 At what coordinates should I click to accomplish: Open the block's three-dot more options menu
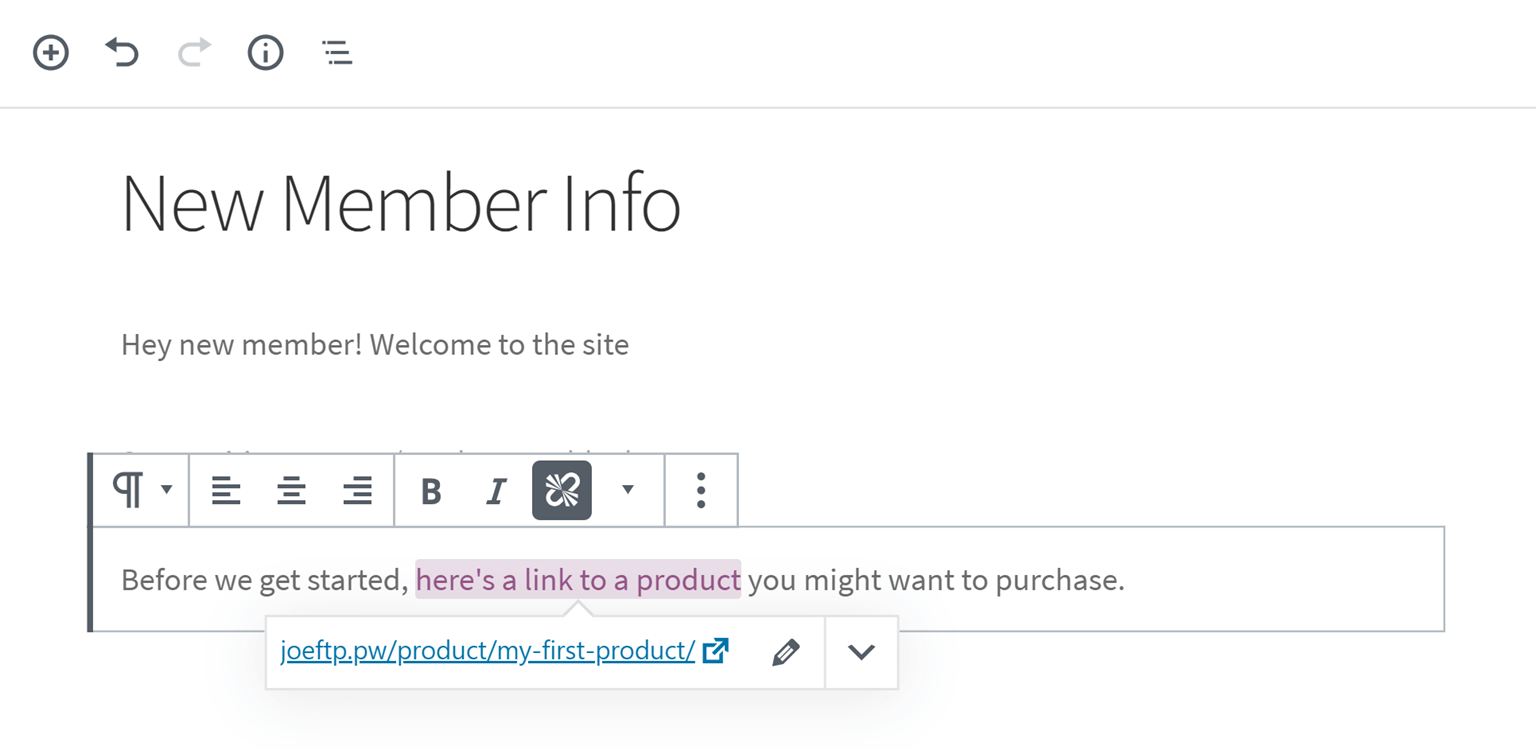click(701, 490)
